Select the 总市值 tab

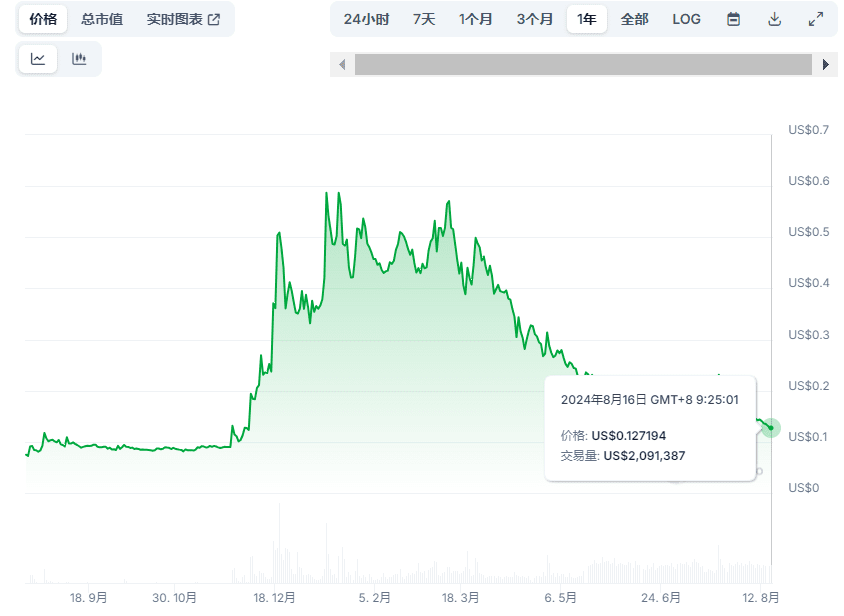pyautogui.click(x=102, y=19)
